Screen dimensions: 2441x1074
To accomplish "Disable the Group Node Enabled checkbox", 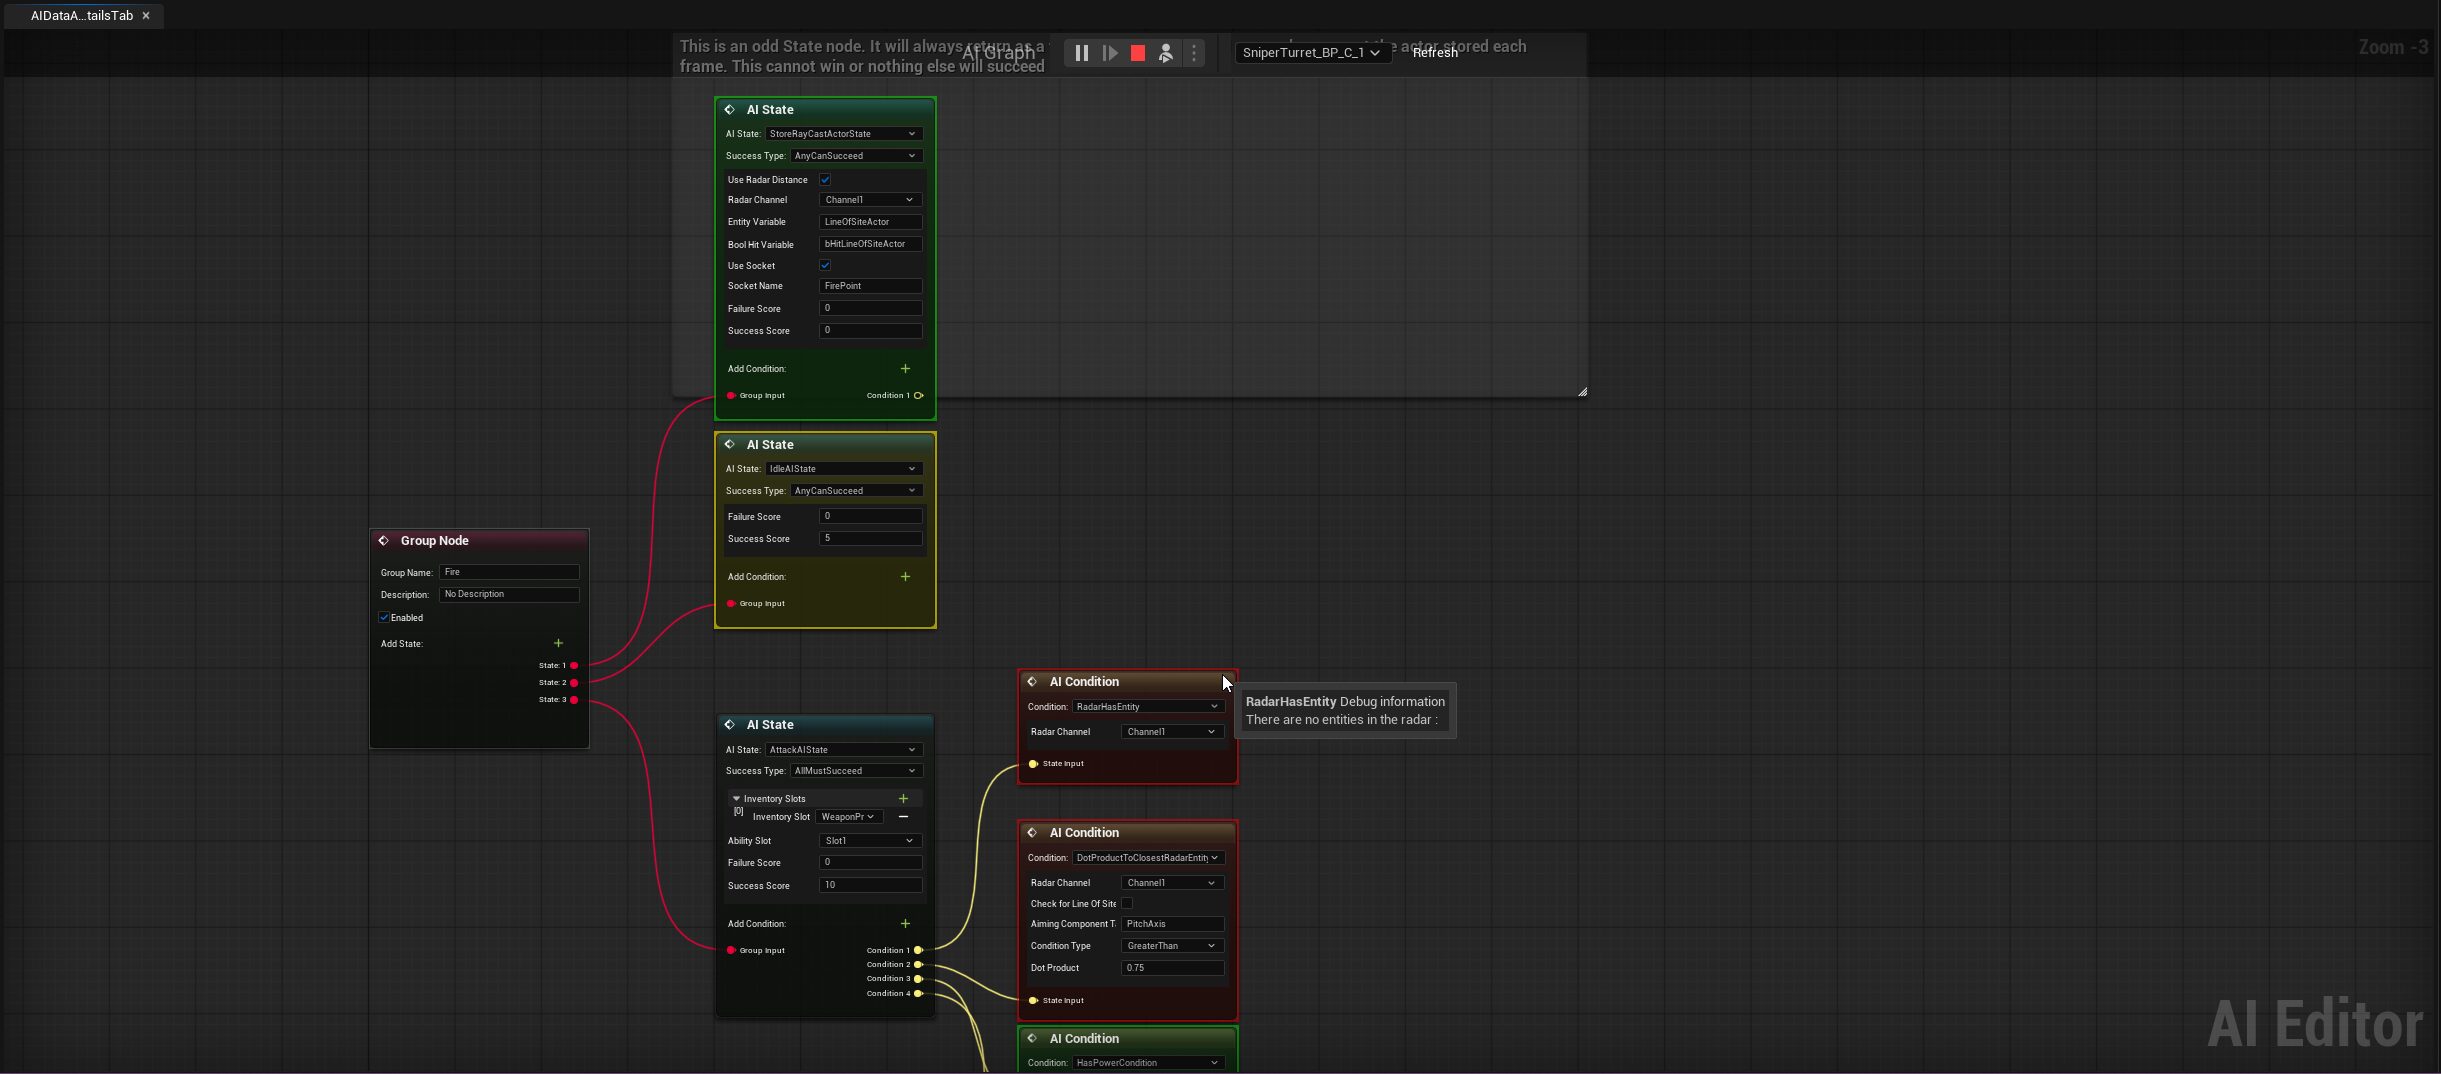I will tap(384, 618).
